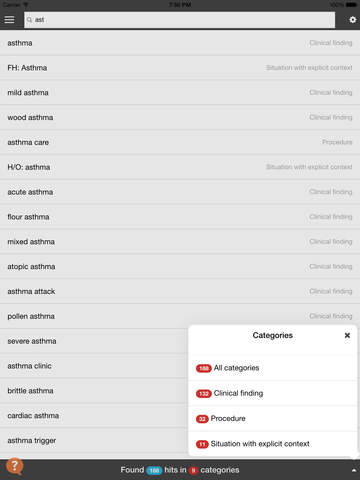Open settings via gear icon

pos(352,20)
